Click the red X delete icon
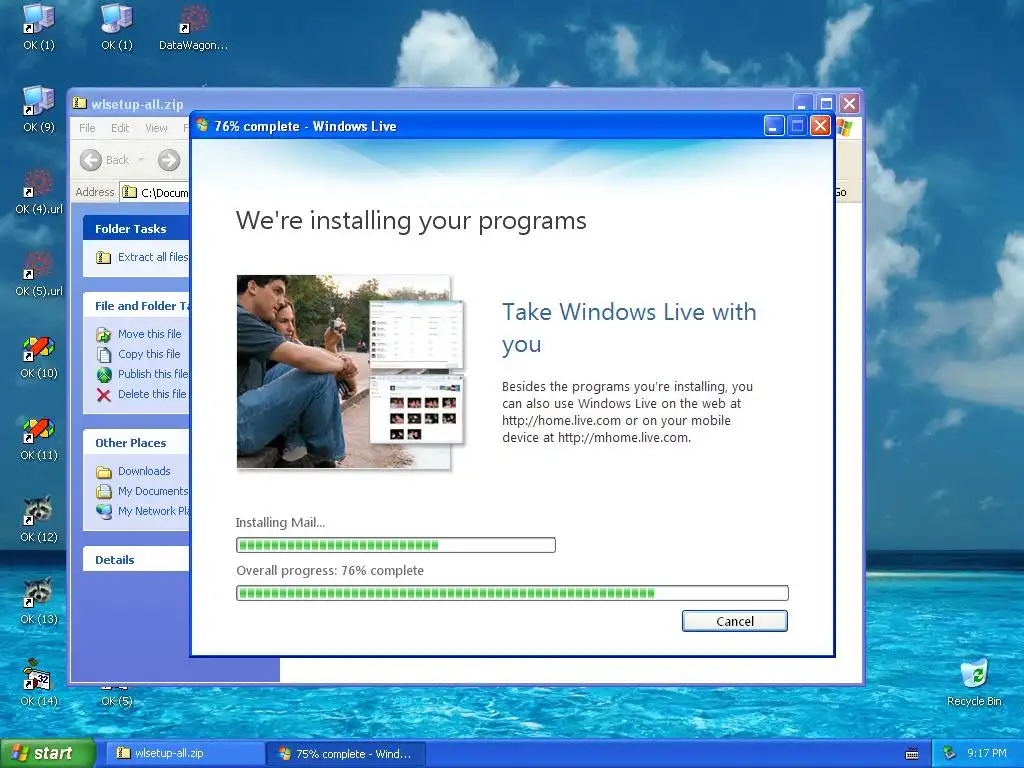Screen dimensions: 1024x768 pos(104,394)
